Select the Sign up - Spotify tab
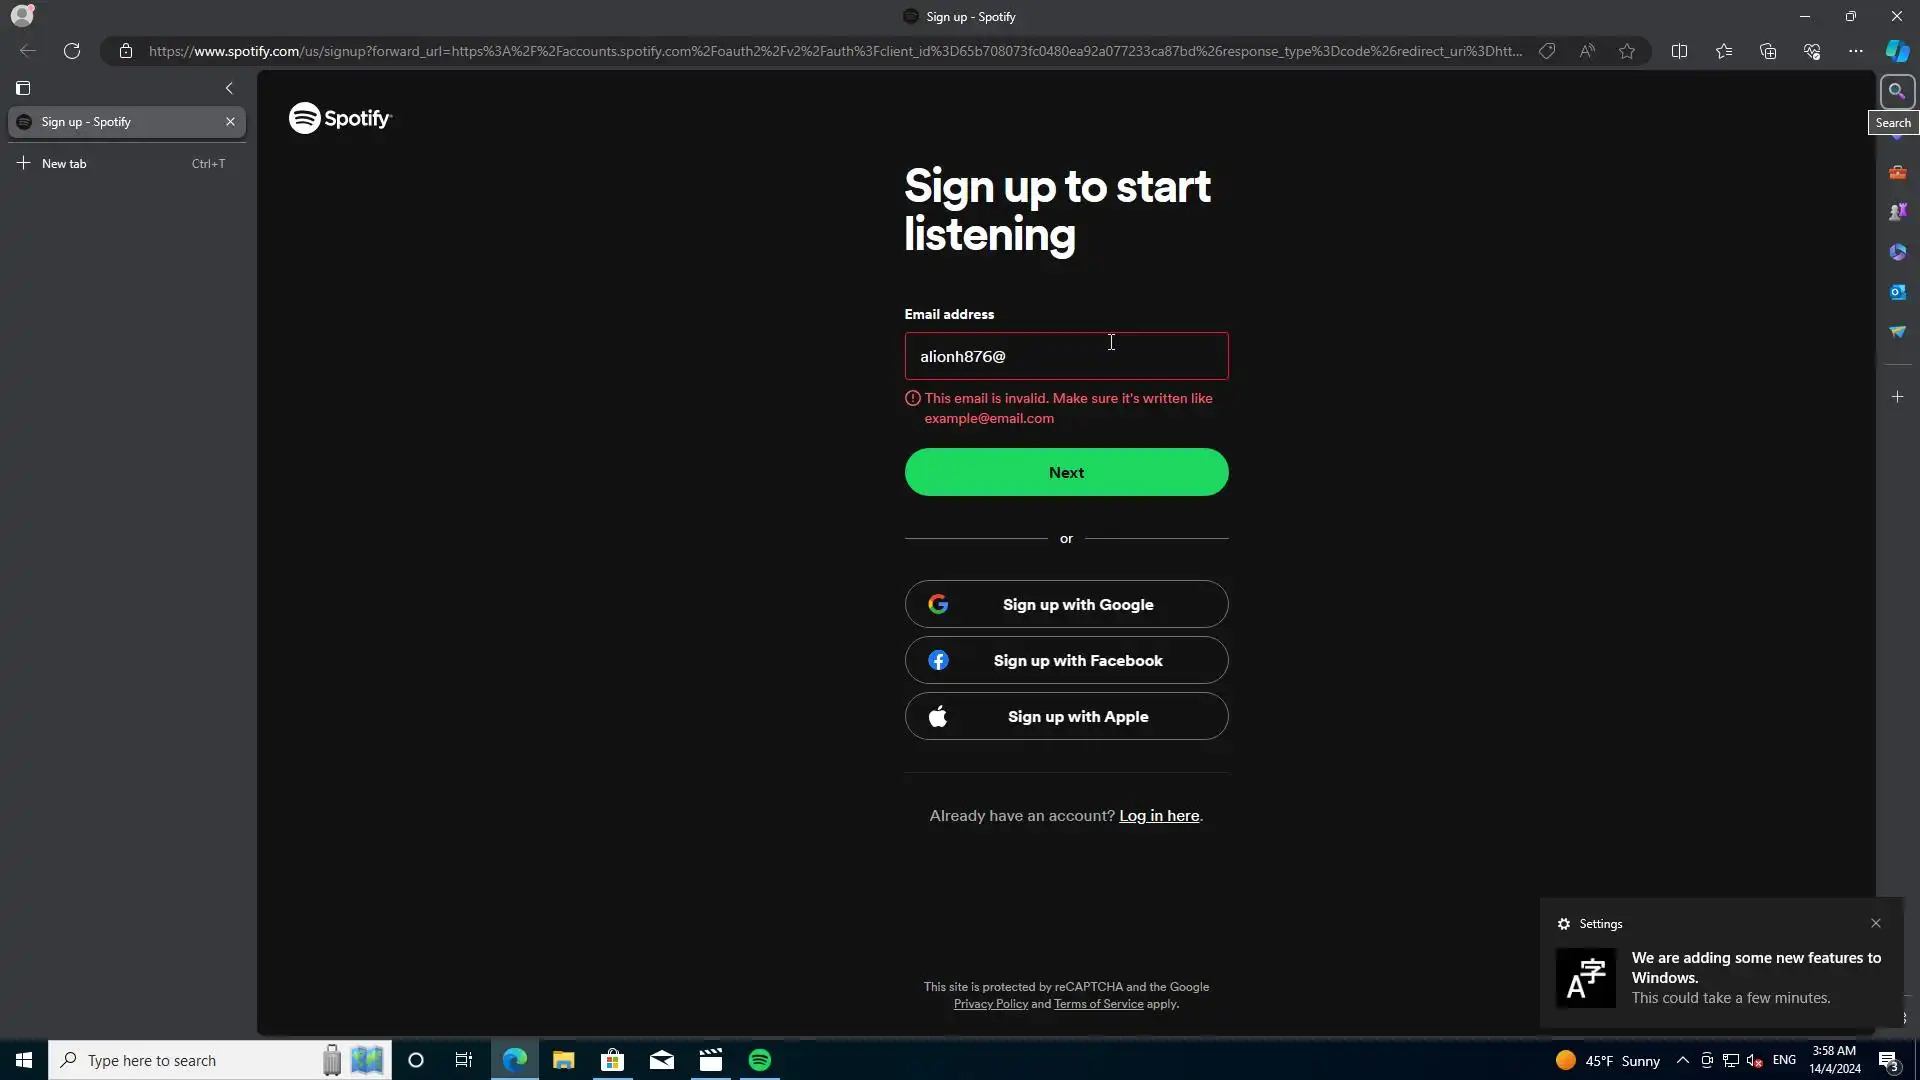This screenshot has height=1080, width=1920. [120, 122]
